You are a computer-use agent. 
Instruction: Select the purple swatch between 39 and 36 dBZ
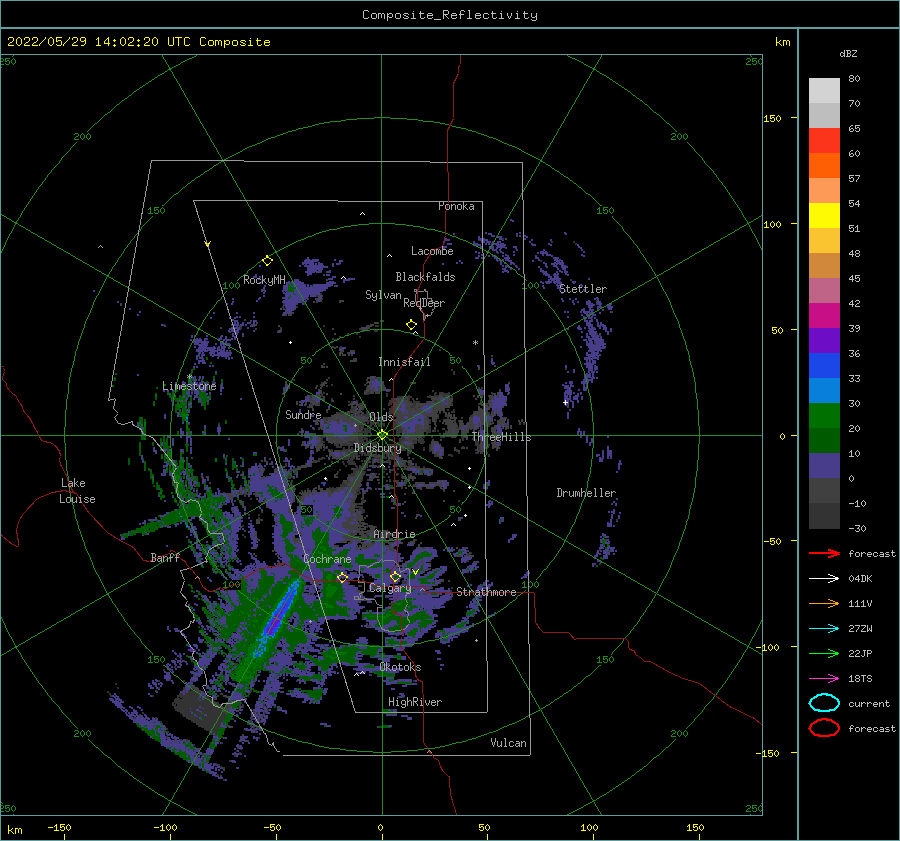824,341
